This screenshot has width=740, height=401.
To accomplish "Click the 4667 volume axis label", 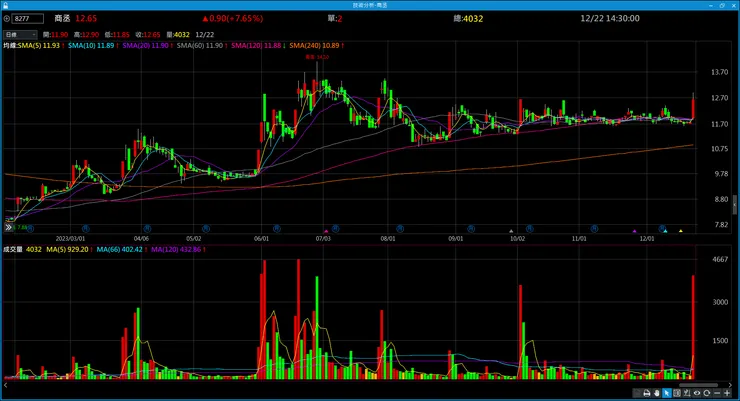I will pyautogui.click(x=720, y=259).
